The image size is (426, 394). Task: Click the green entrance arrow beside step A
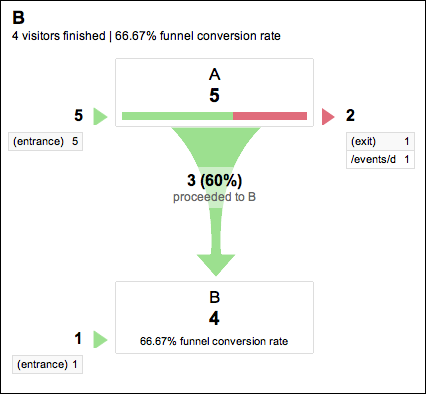(100, 116)
